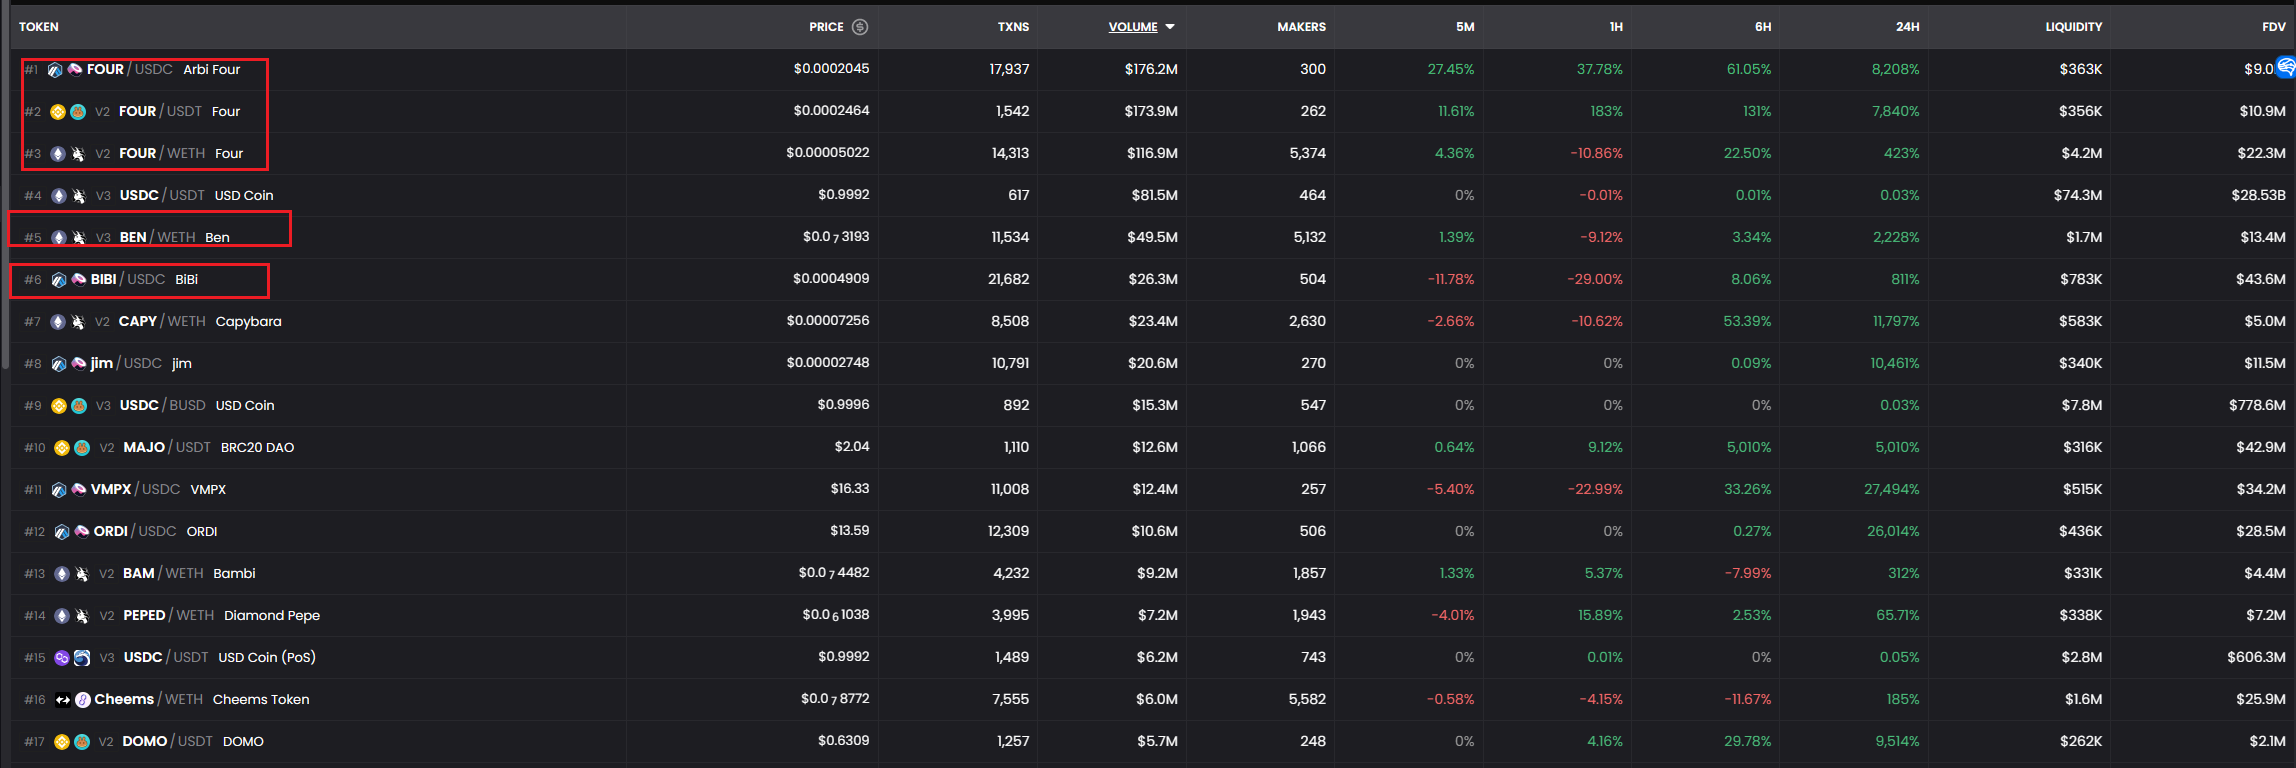2296x768 pixels.
Task: Click the Camelot DEX icon on BIBI/USDC row
Action: coord(79,280)
